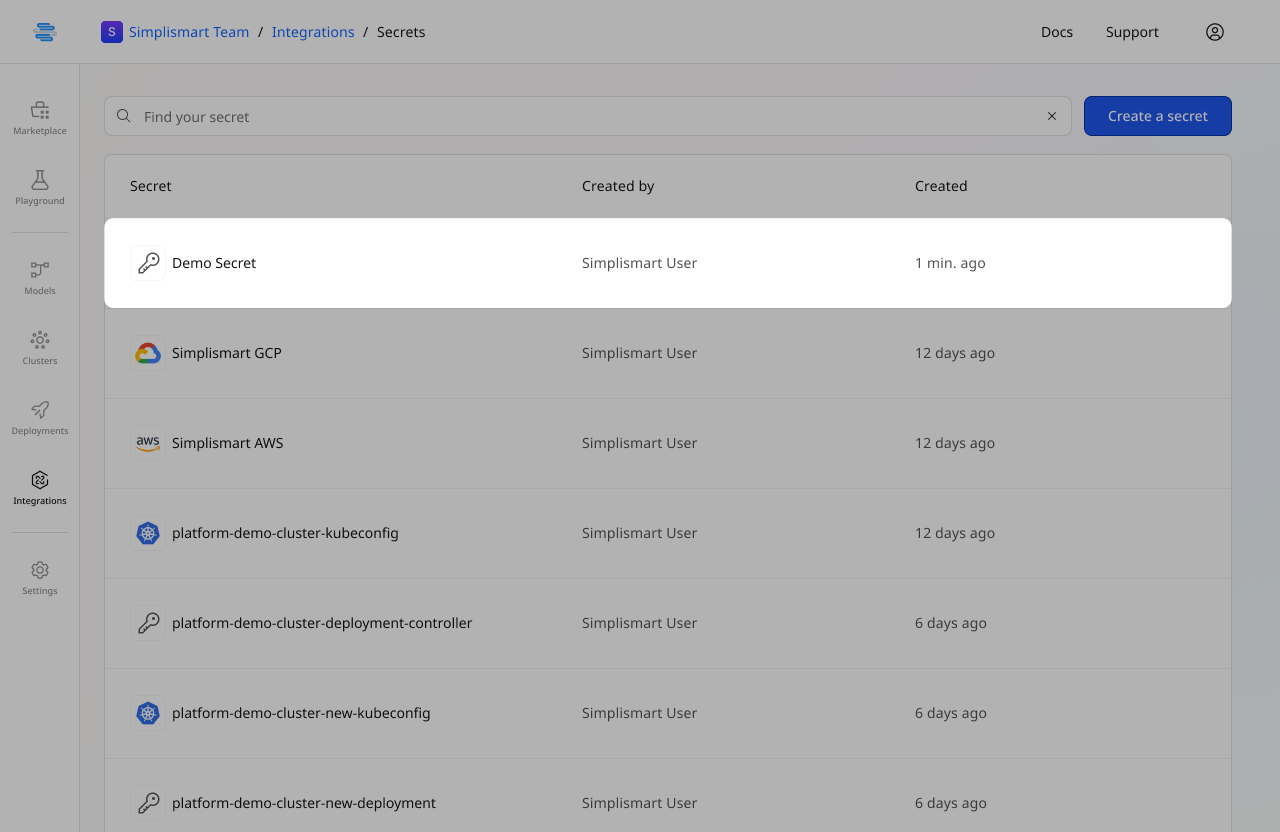This screenshot has width=1280, height=832.
Task: Open the Simplismart GCP secret
Action: click(227, 353)
